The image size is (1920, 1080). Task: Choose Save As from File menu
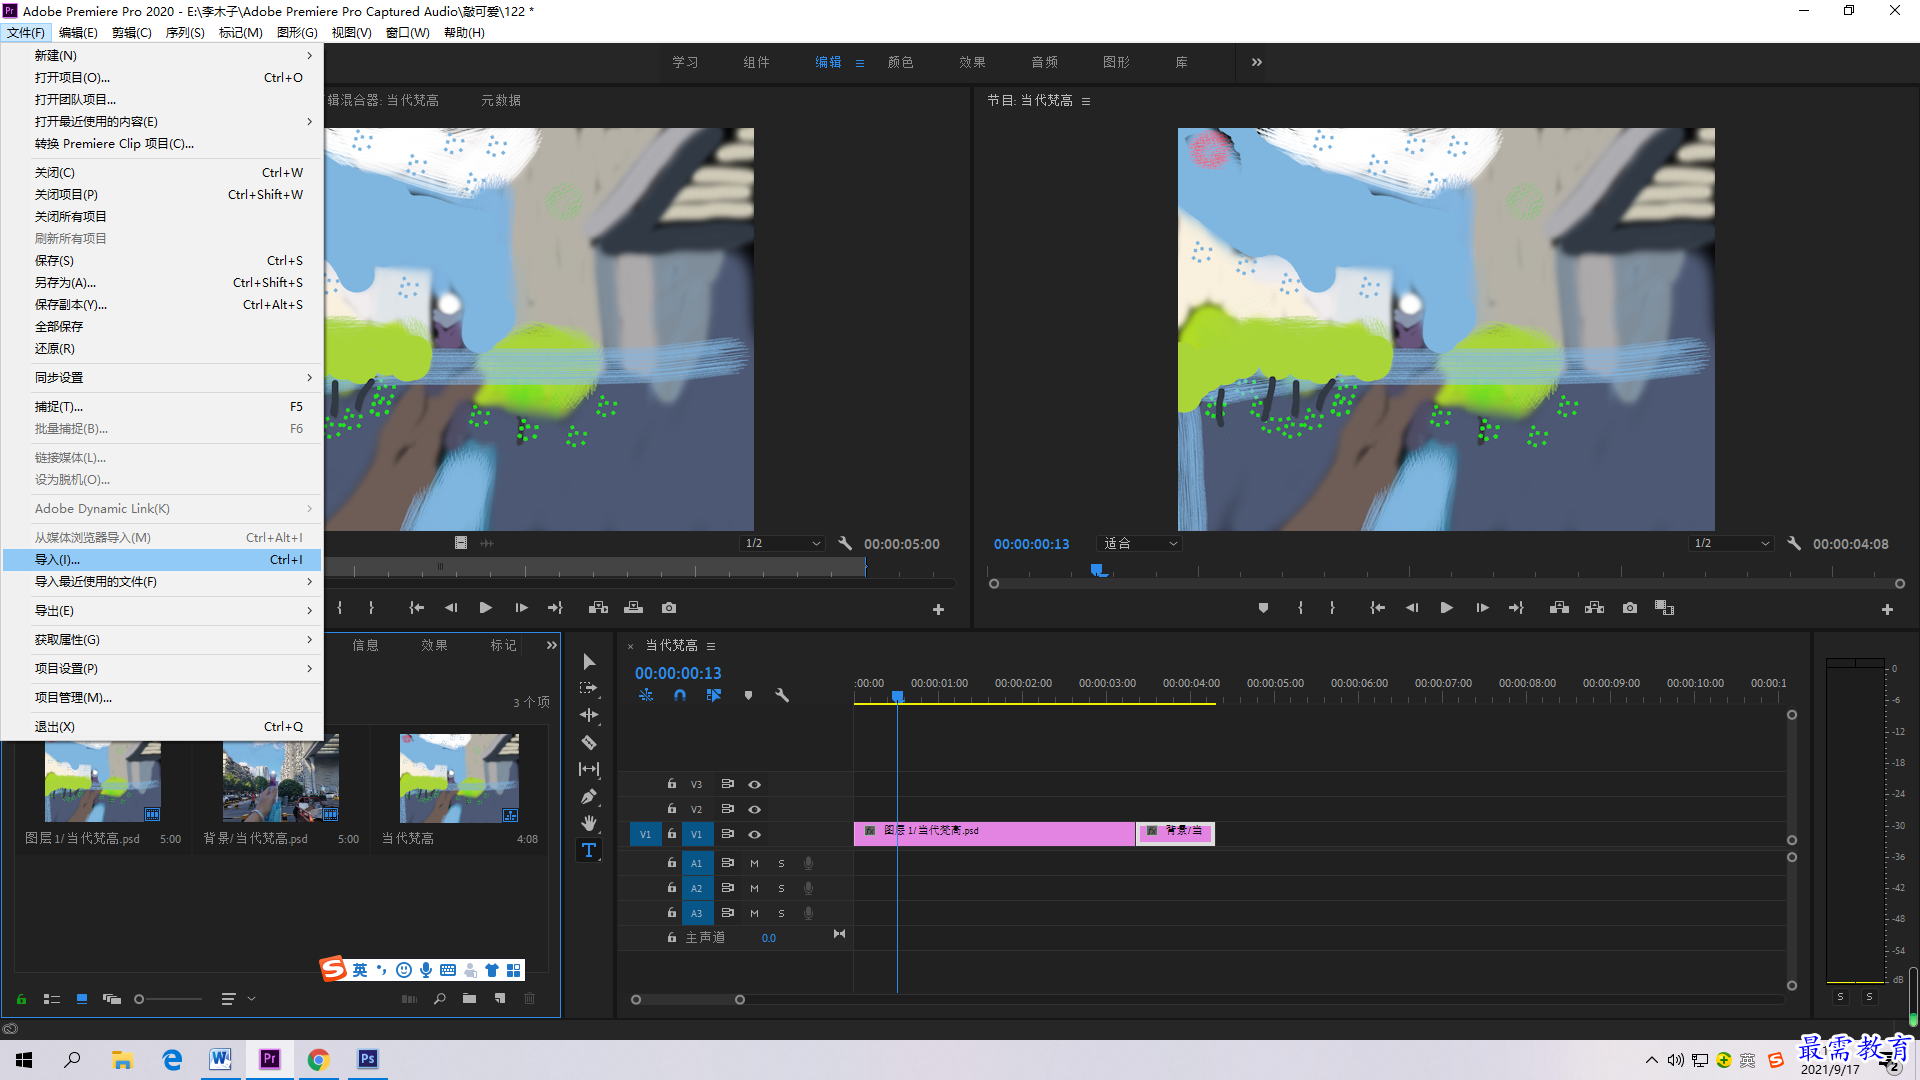[x=162, y=283]
